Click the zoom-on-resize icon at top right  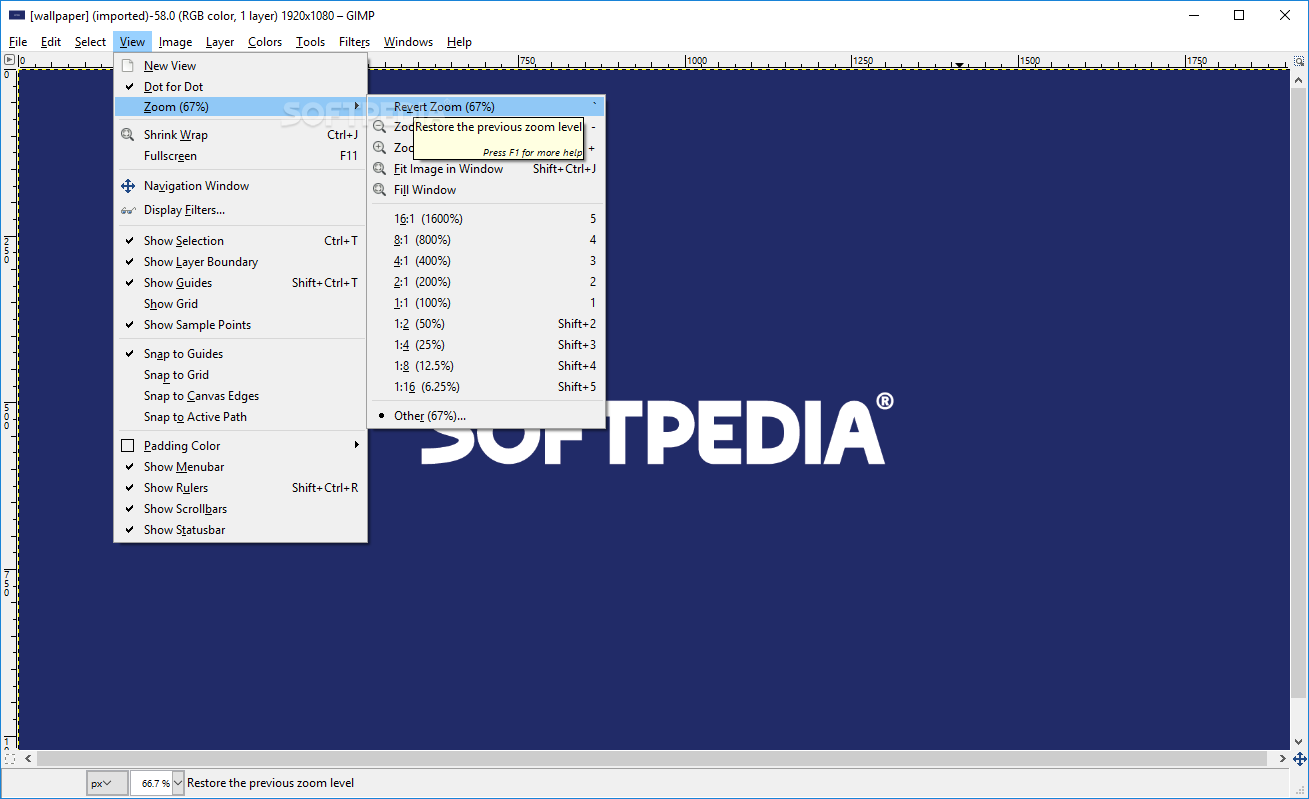1299,60
